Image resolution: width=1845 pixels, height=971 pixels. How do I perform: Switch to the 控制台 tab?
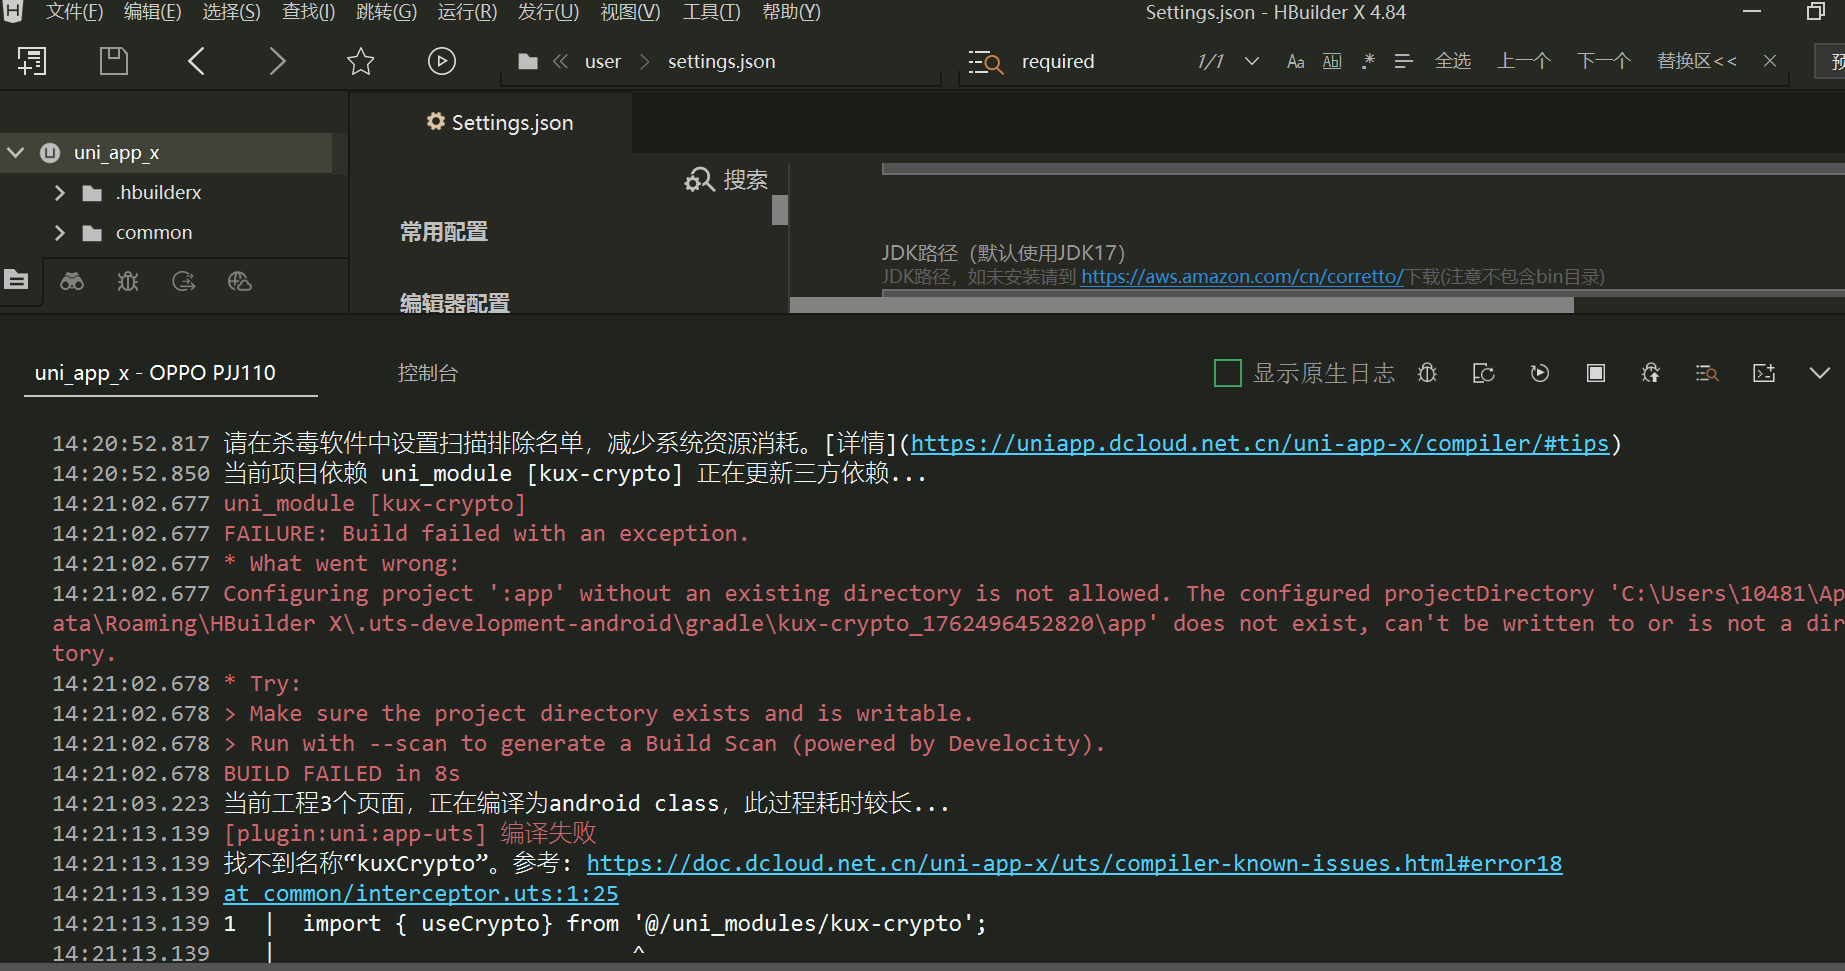(427, 373)
